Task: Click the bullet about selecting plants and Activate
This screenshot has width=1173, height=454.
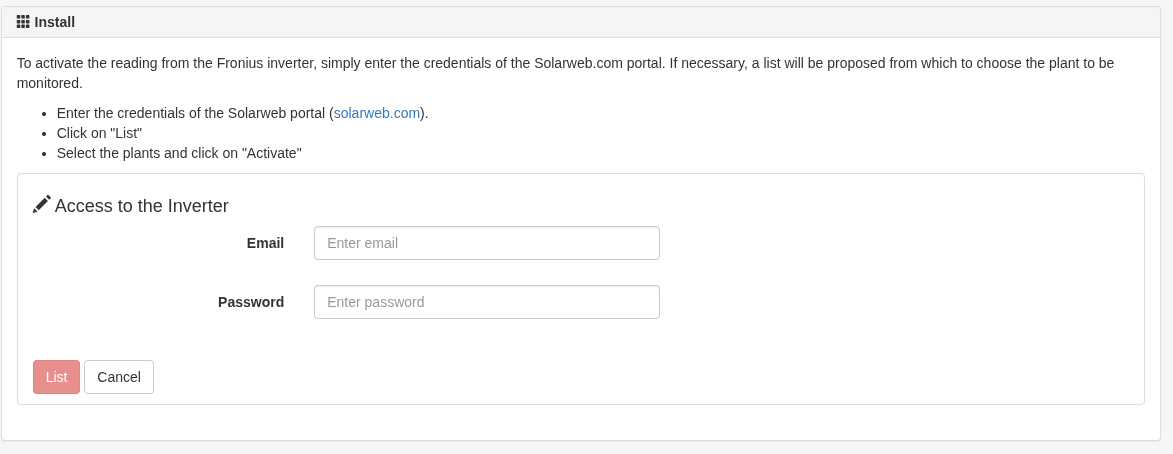Action: [180, 153]
